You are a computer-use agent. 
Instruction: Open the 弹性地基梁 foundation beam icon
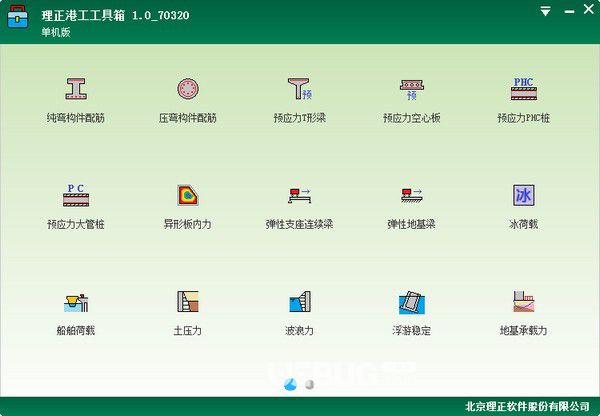(x=412, y=195)
